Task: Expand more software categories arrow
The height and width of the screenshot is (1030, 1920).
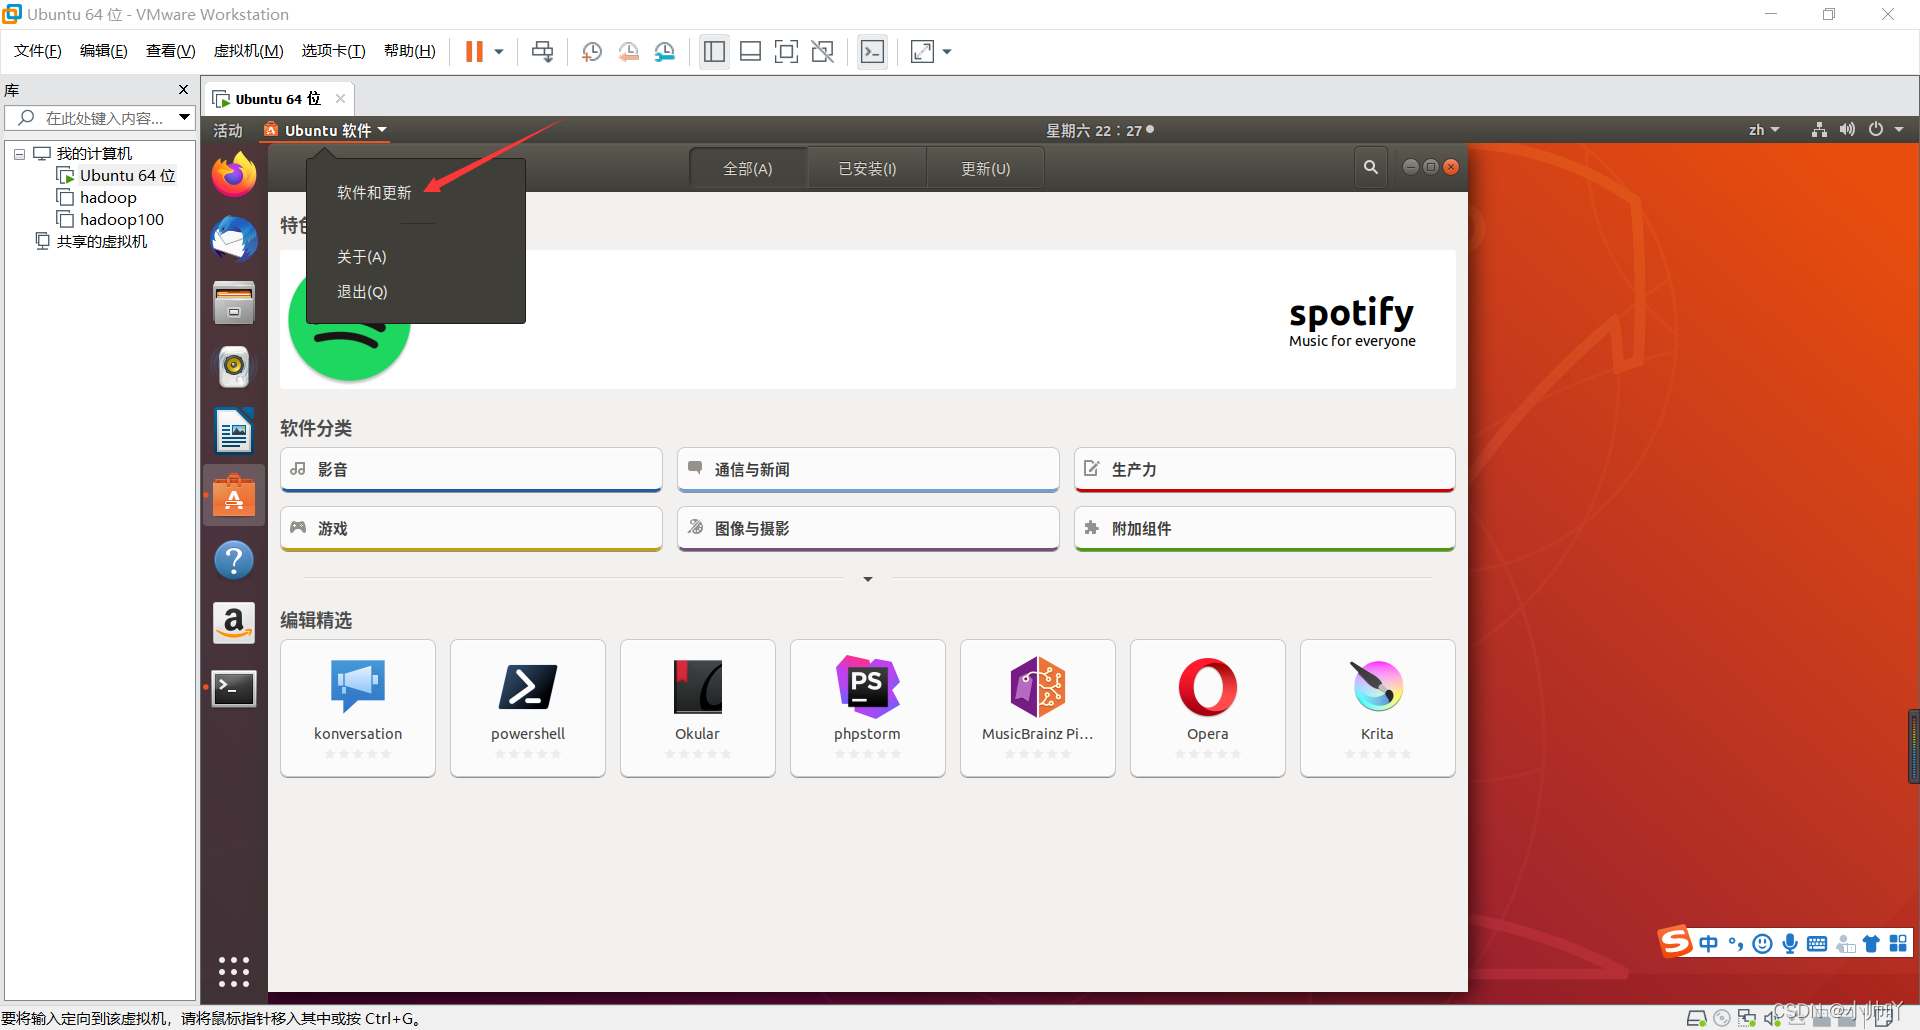Action: tap(867, 579)
